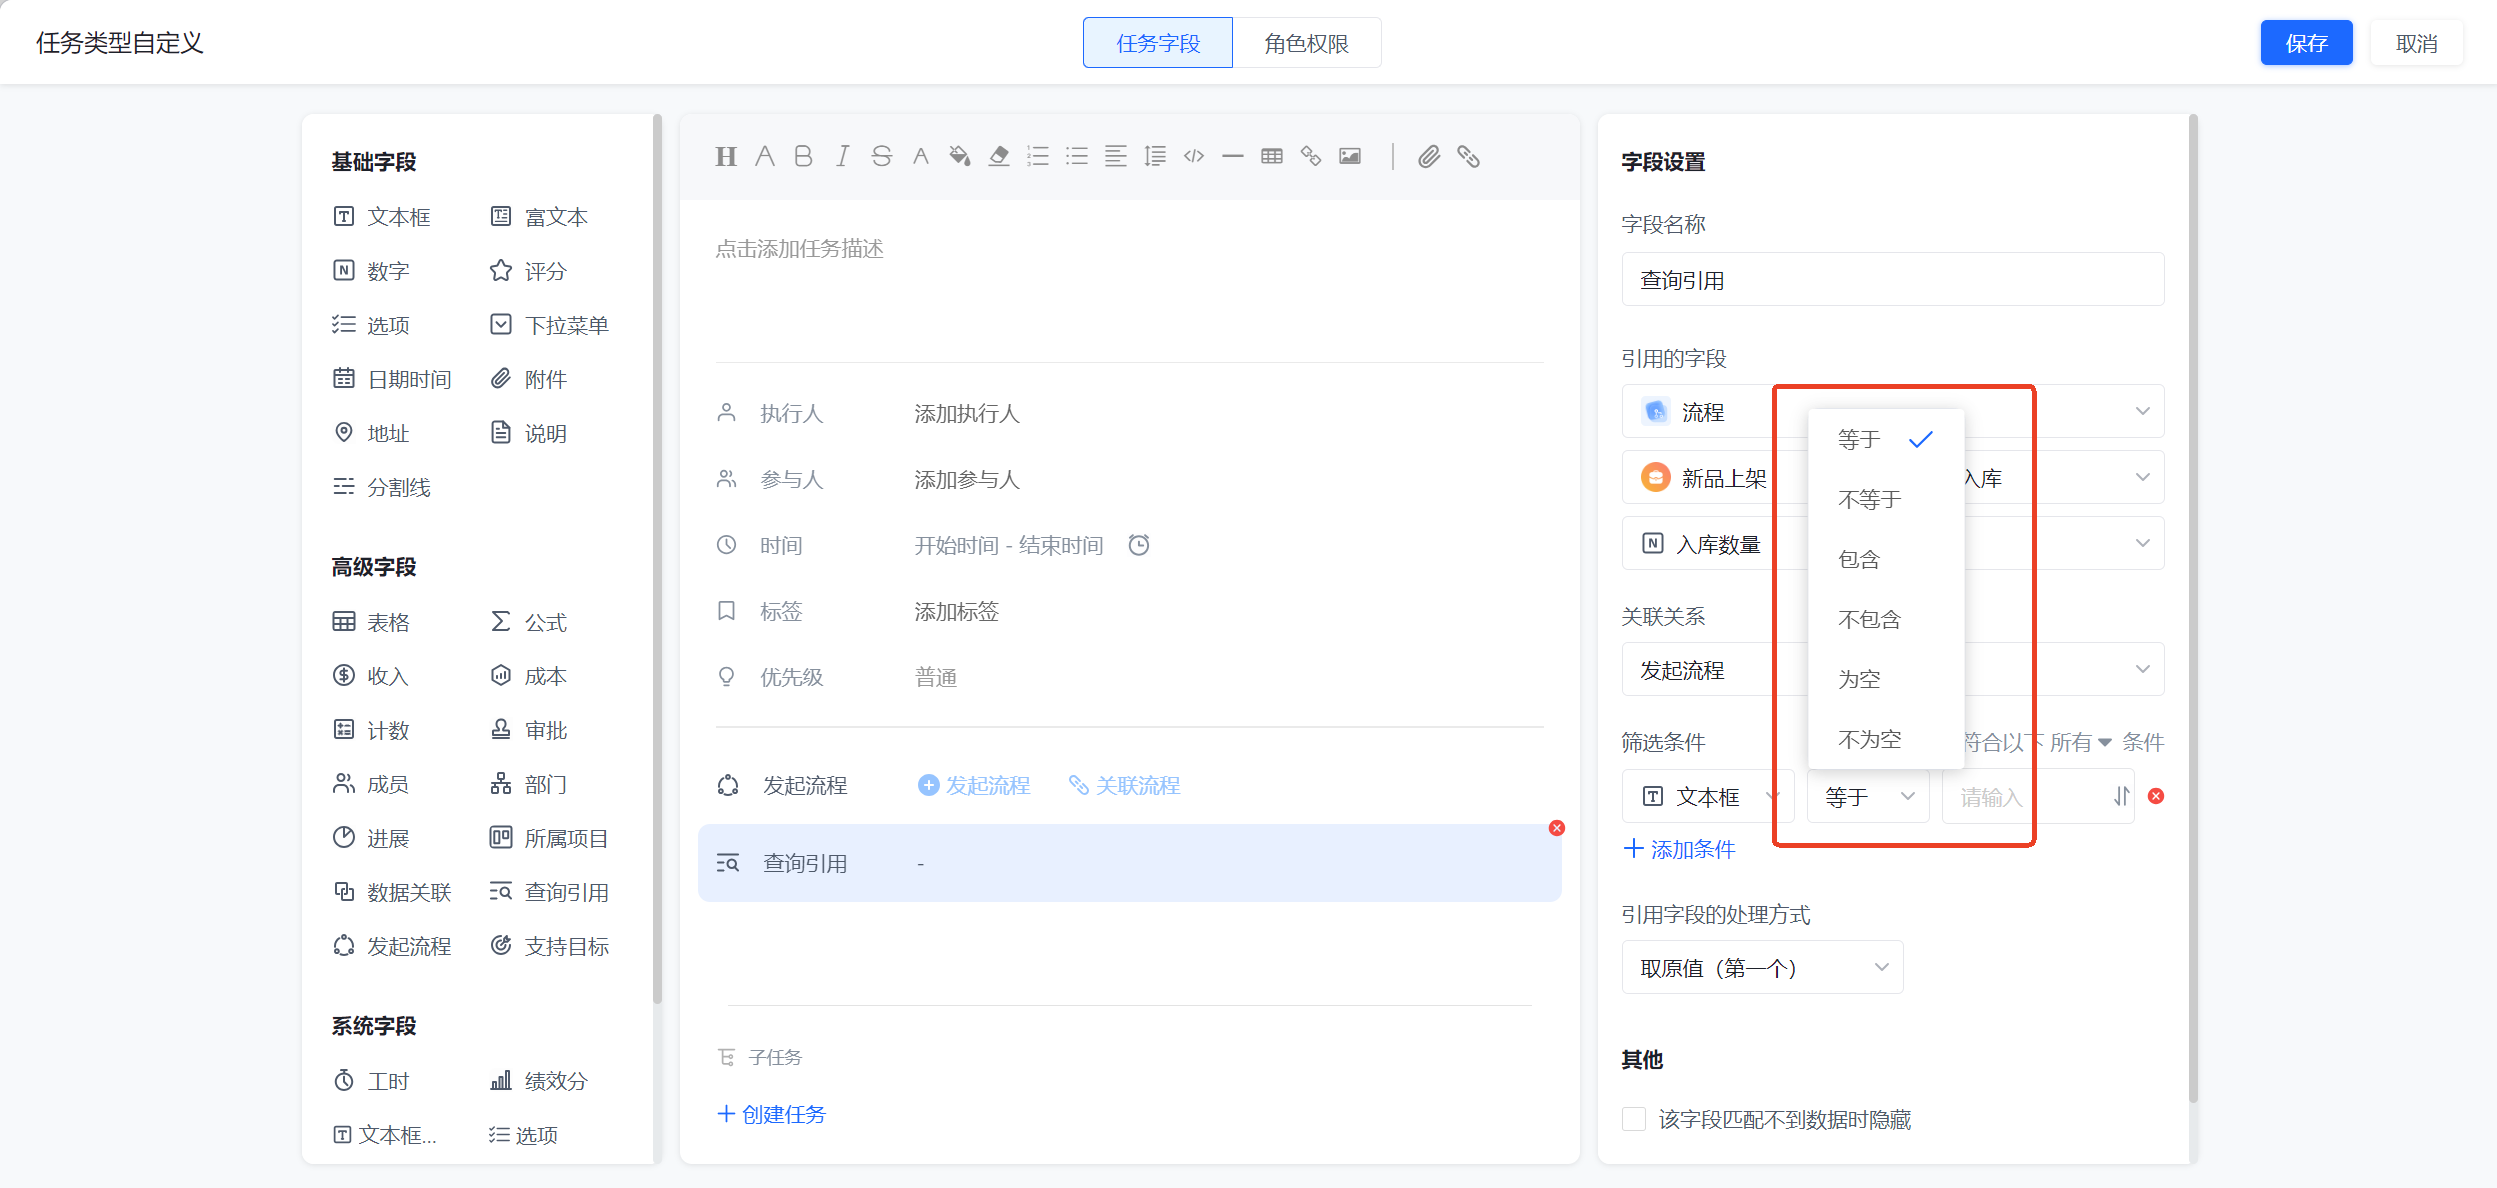Click 点击添加任务描述 description area
This screenshot has width=2497, height=1188.
[799, 248]
